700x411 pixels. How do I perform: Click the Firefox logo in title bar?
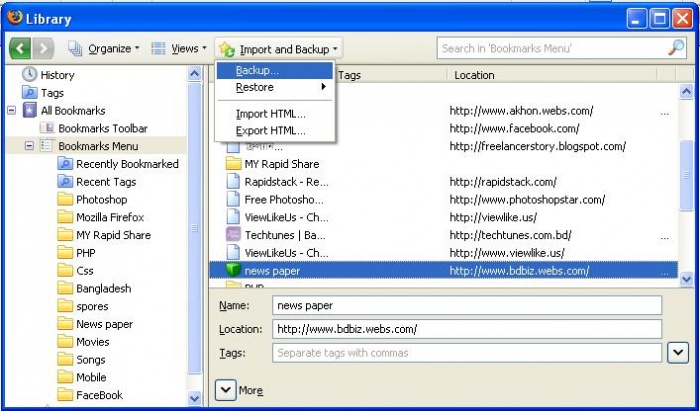coord(14,18)
